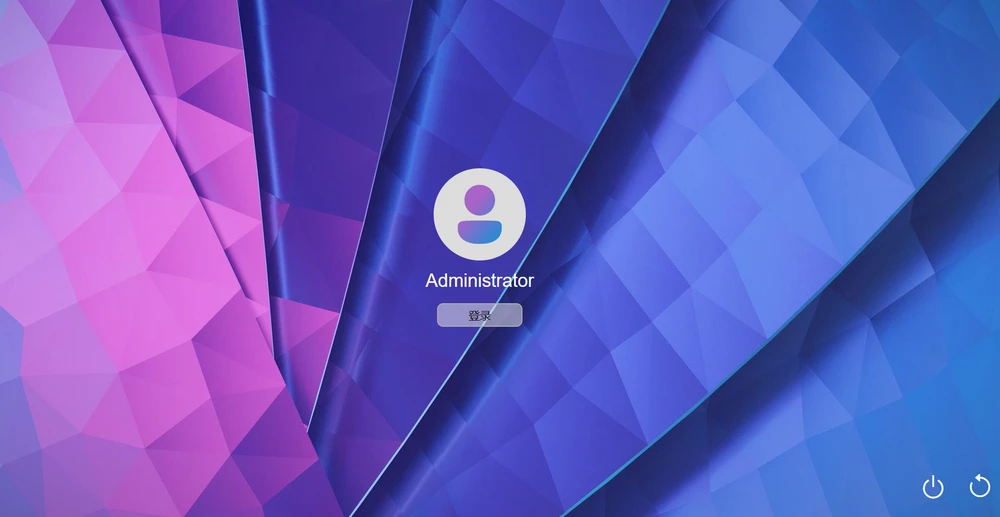Sign in as Administrator with 登录
This screenshot has width=1000, height=517.
point(479,315)
